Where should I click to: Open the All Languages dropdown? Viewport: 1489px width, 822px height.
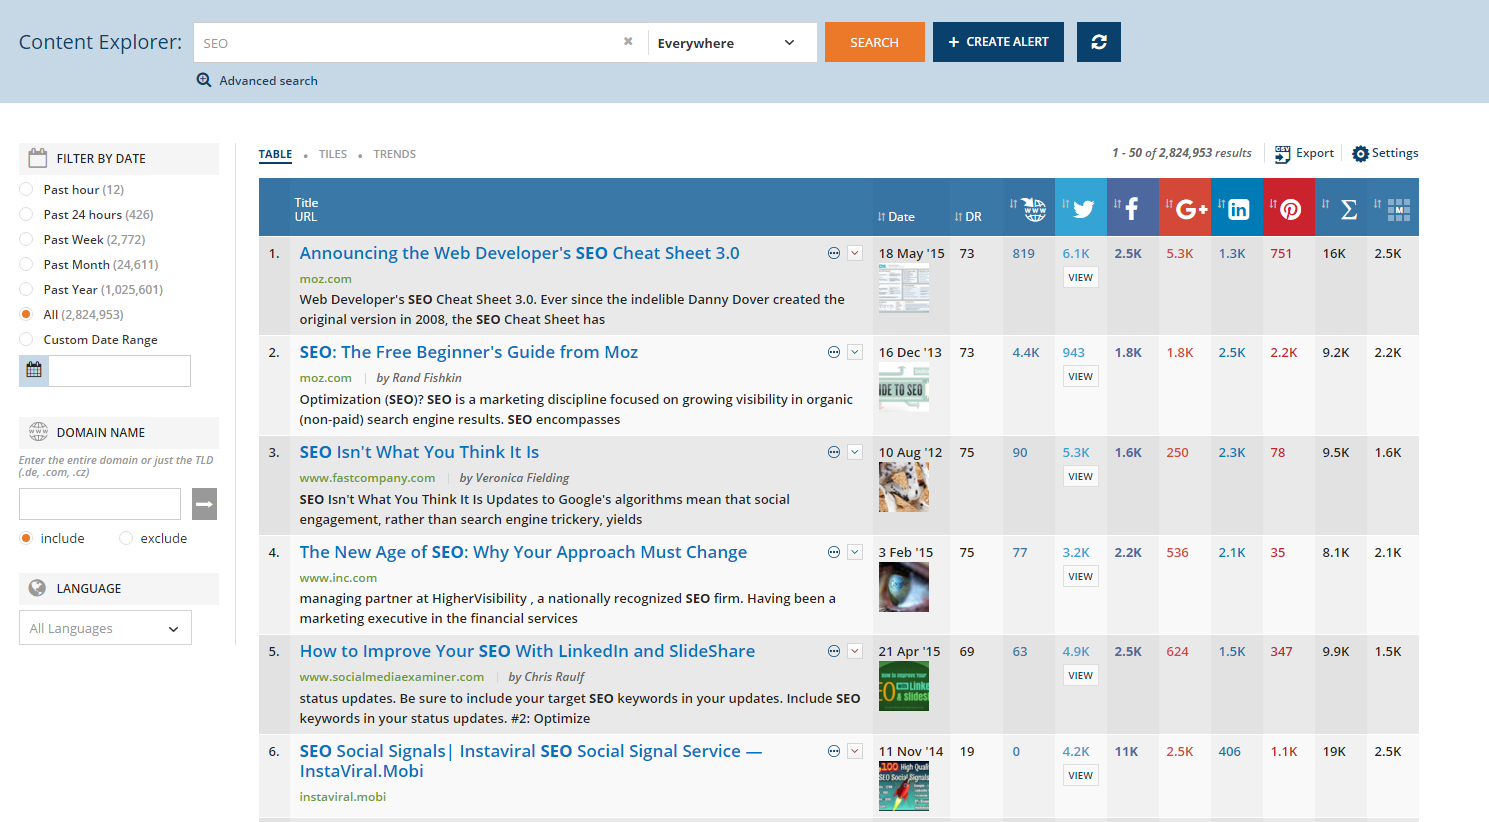105,628
